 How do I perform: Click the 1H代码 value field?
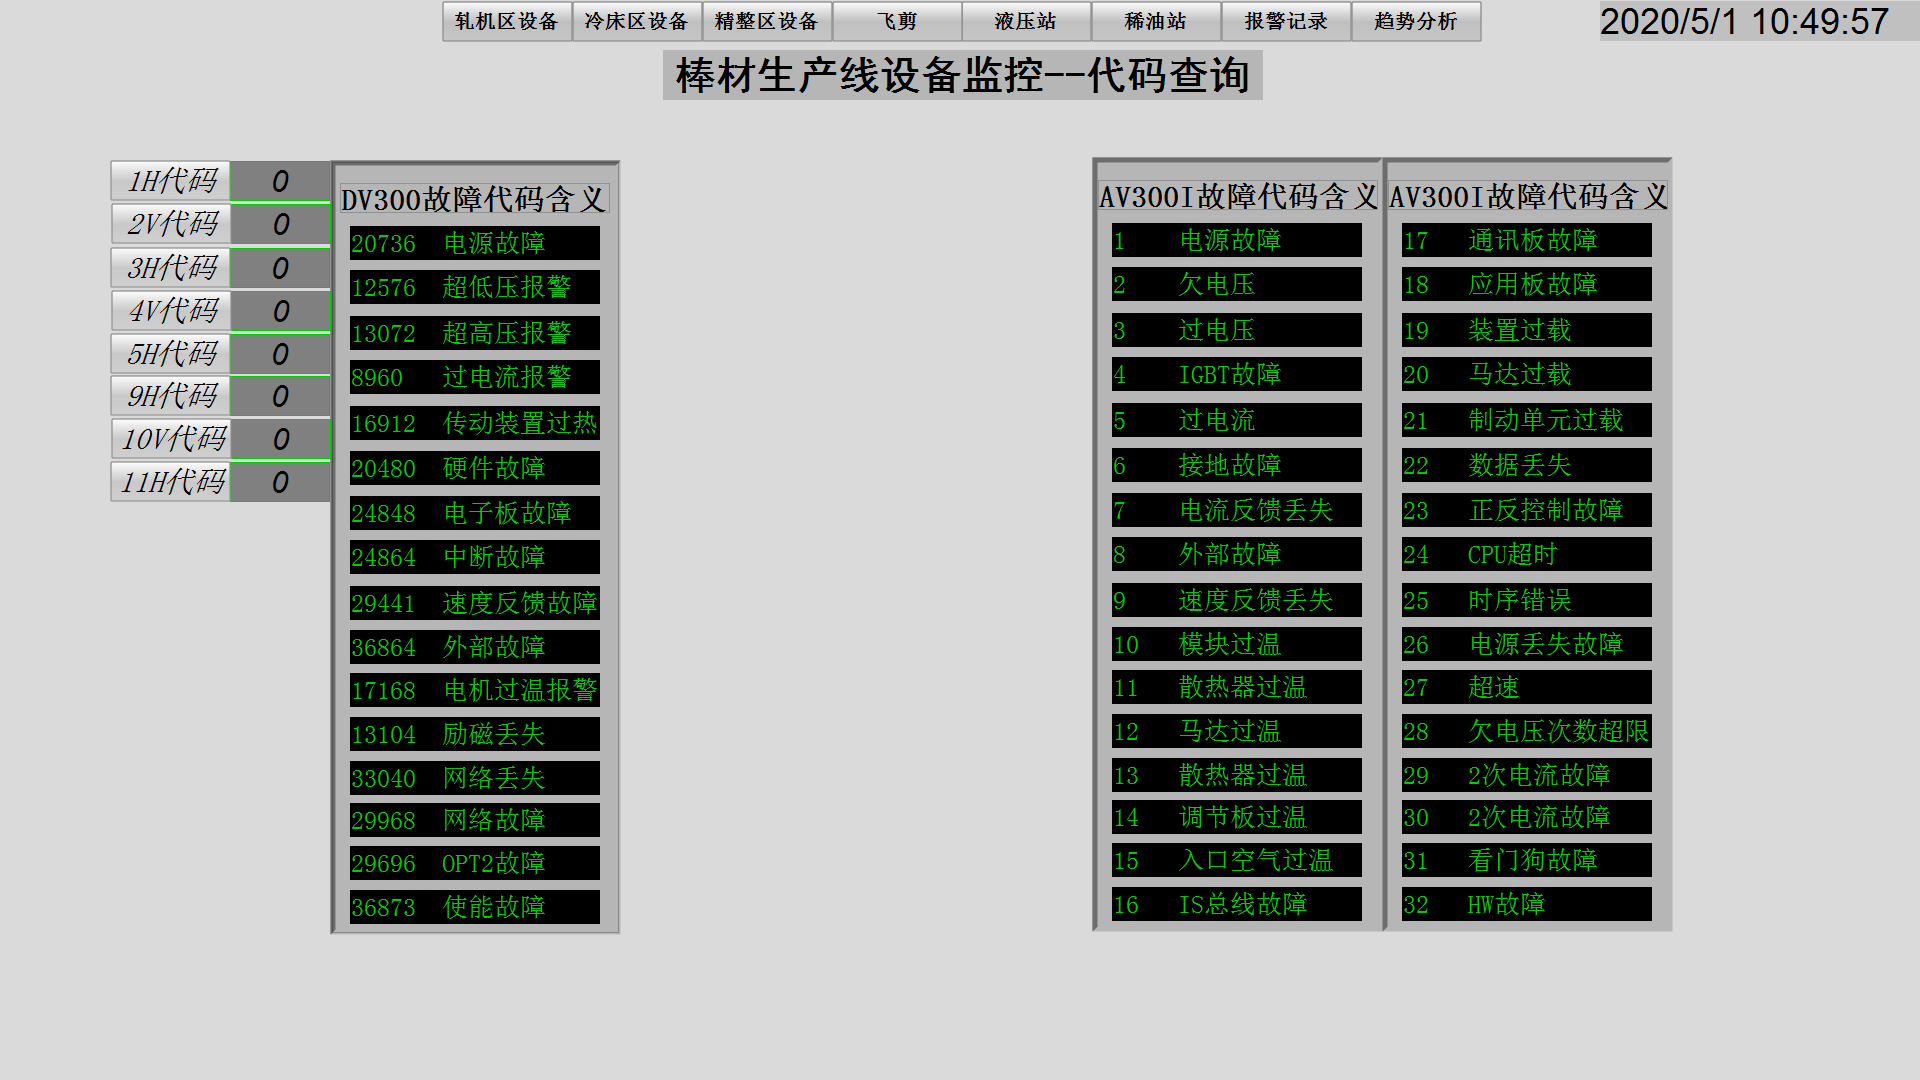(x=280, y=181)
